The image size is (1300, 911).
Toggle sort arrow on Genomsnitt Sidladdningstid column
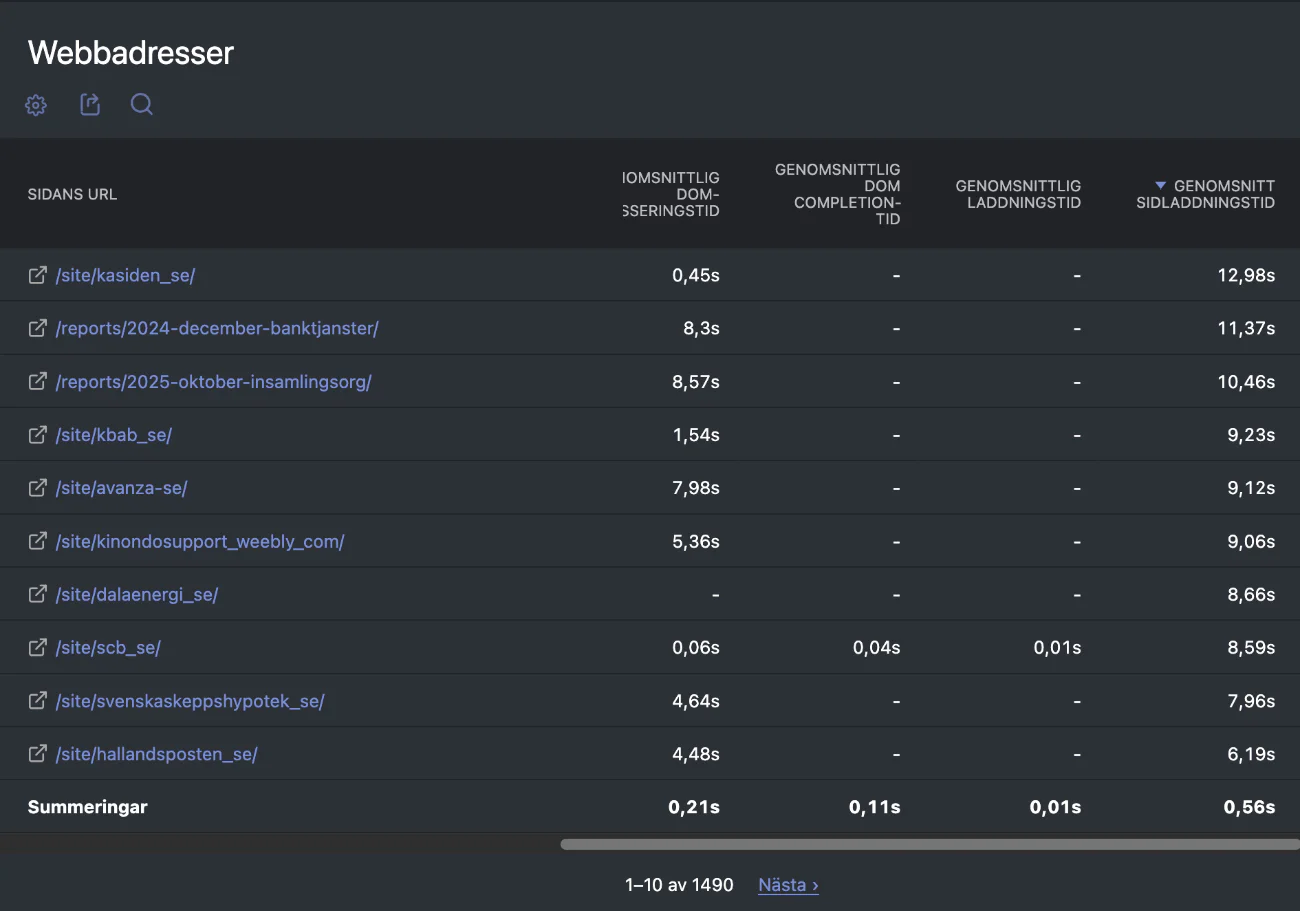tap(1160, 186)
